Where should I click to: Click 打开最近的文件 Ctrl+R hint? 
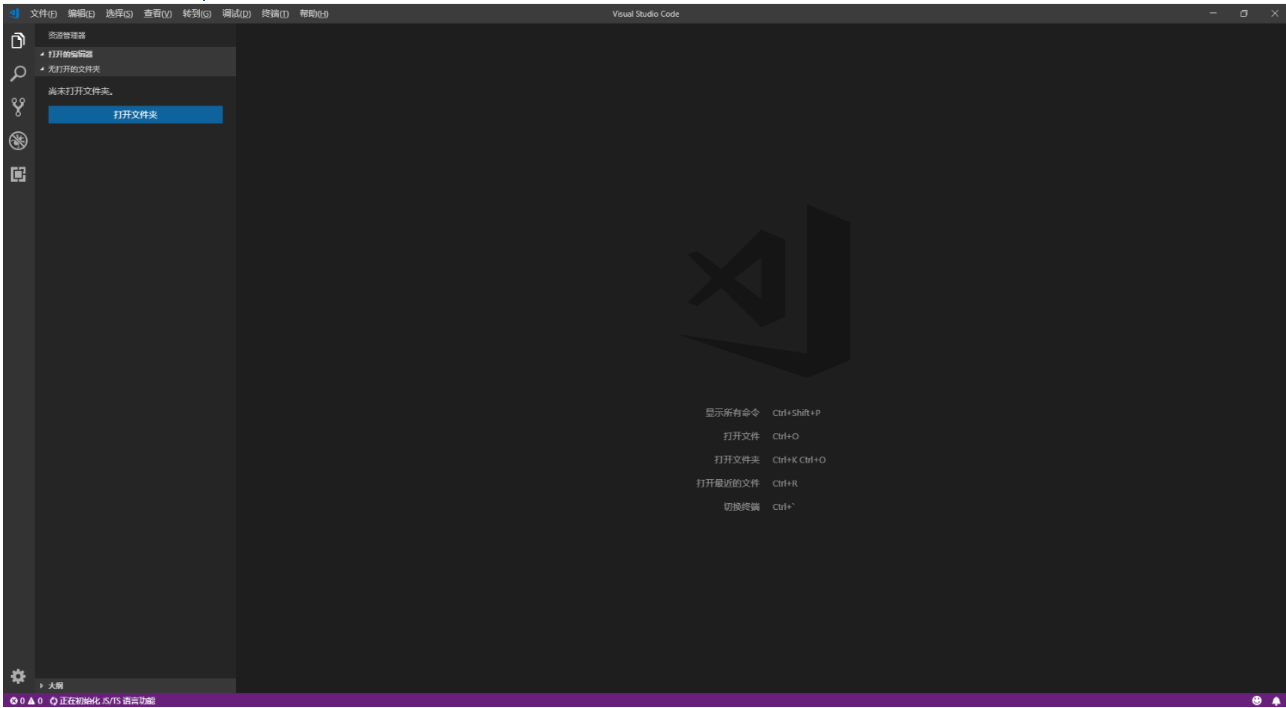(747, 483)
